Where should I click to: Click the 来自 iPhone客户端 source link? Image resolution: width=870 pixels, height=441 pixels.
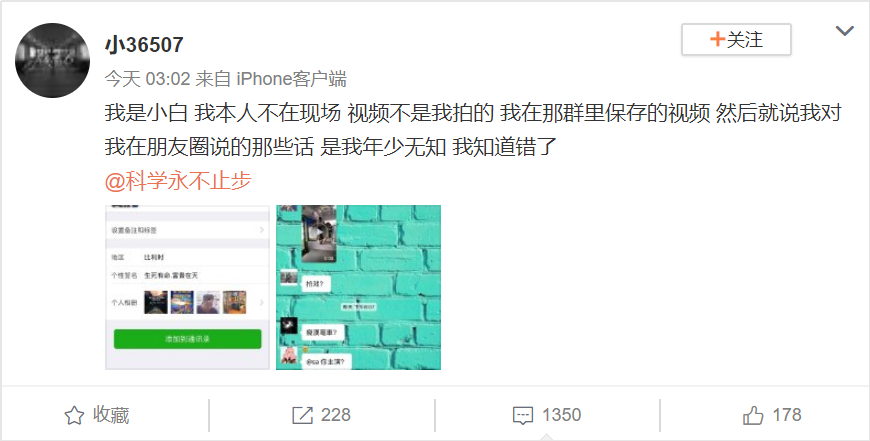(271, 79)
